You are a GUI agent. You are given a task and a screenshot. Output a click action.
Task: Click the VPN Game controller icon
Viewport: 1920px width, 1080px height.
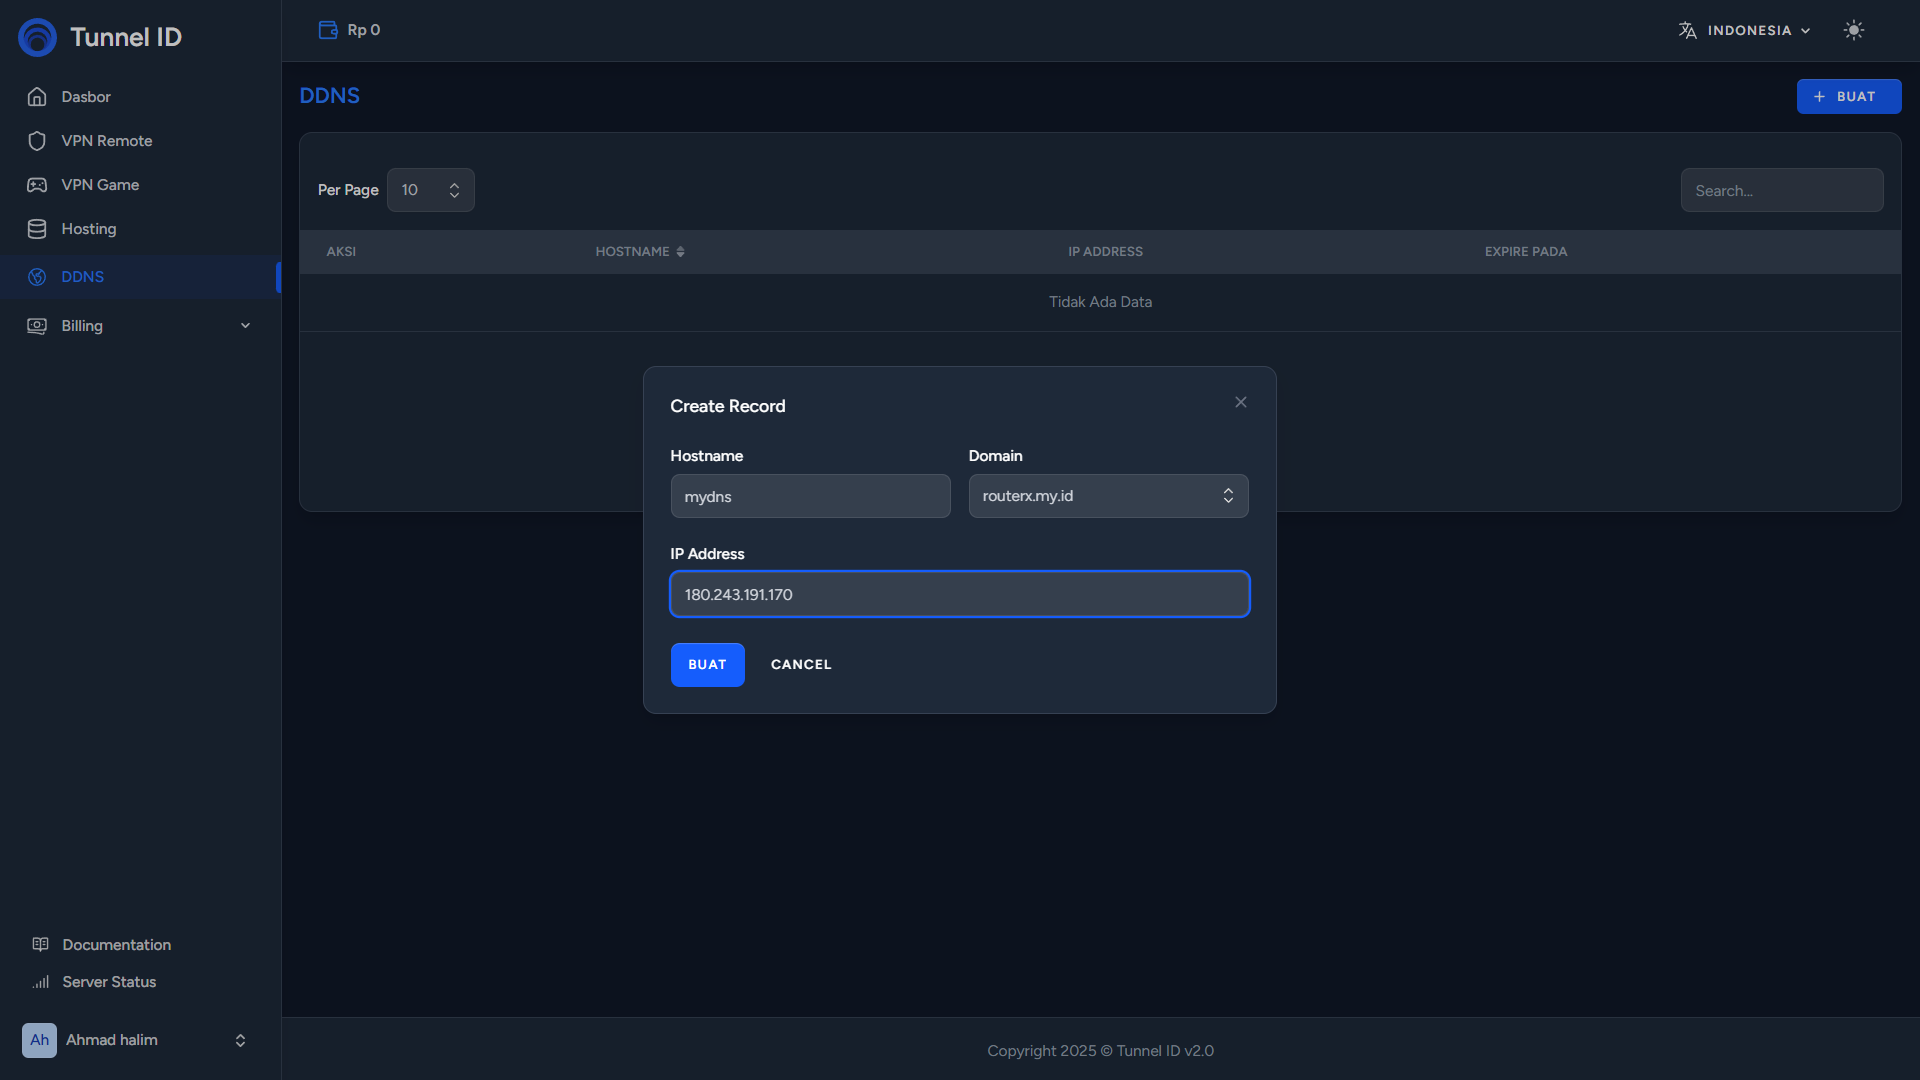point(37,185)
